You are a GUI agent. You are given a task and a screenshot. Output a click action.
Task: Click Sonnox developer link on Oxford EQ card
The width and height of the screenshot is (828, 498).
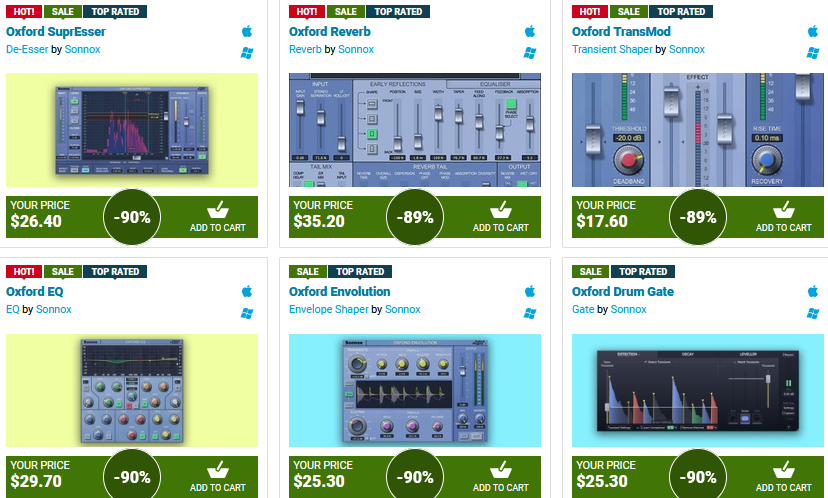click(x=53, y=309)
